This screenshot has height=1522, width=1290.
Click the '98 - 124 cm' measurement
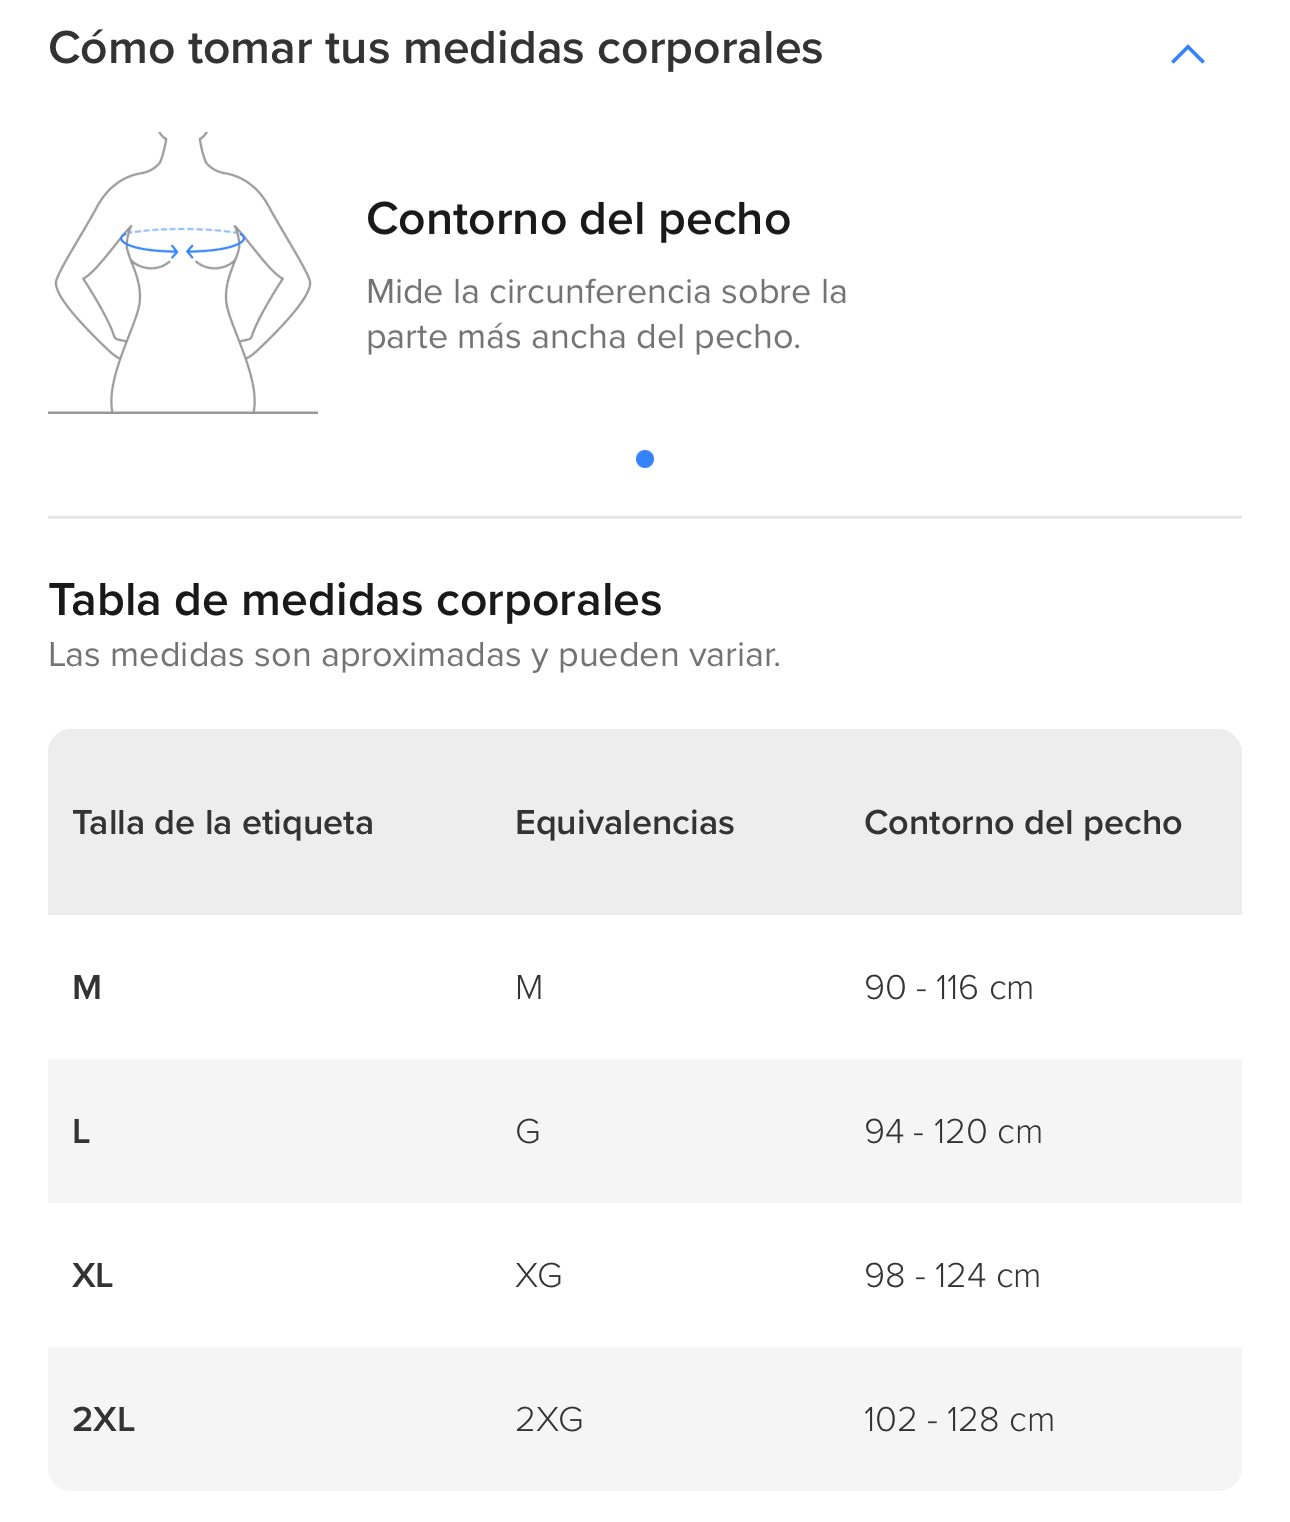point(952,1276)
